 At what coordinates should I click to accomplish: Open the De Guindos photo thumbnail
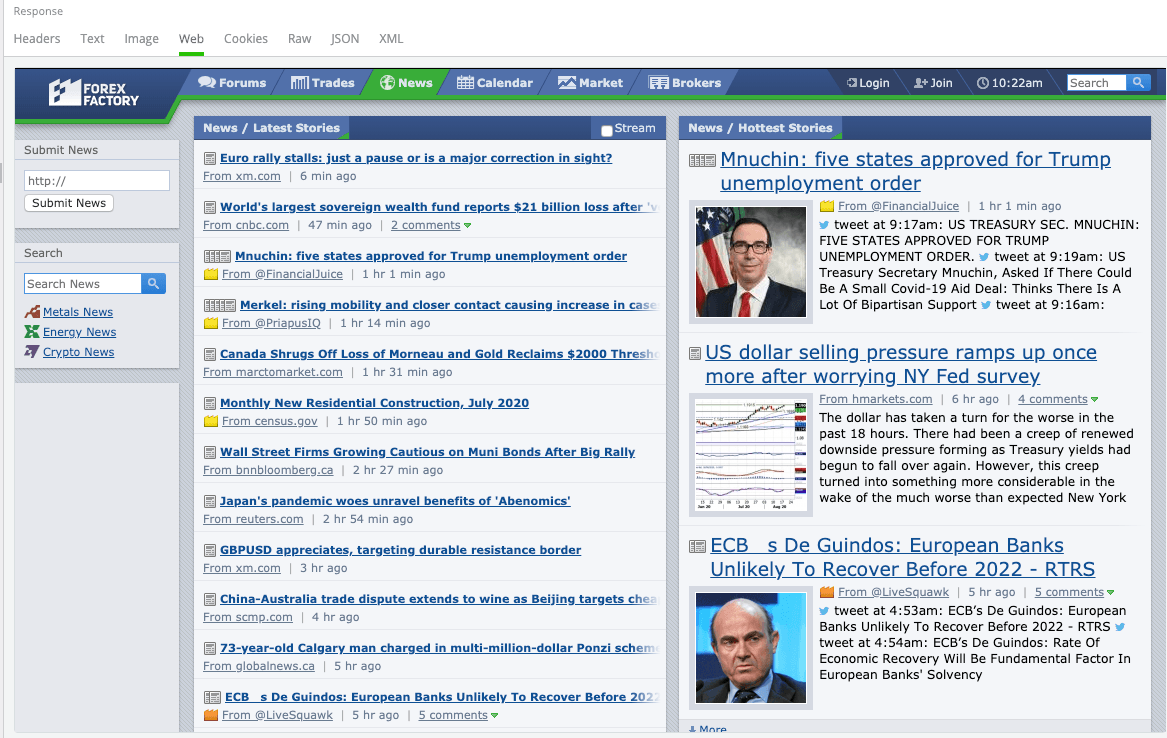click(751, 648)
